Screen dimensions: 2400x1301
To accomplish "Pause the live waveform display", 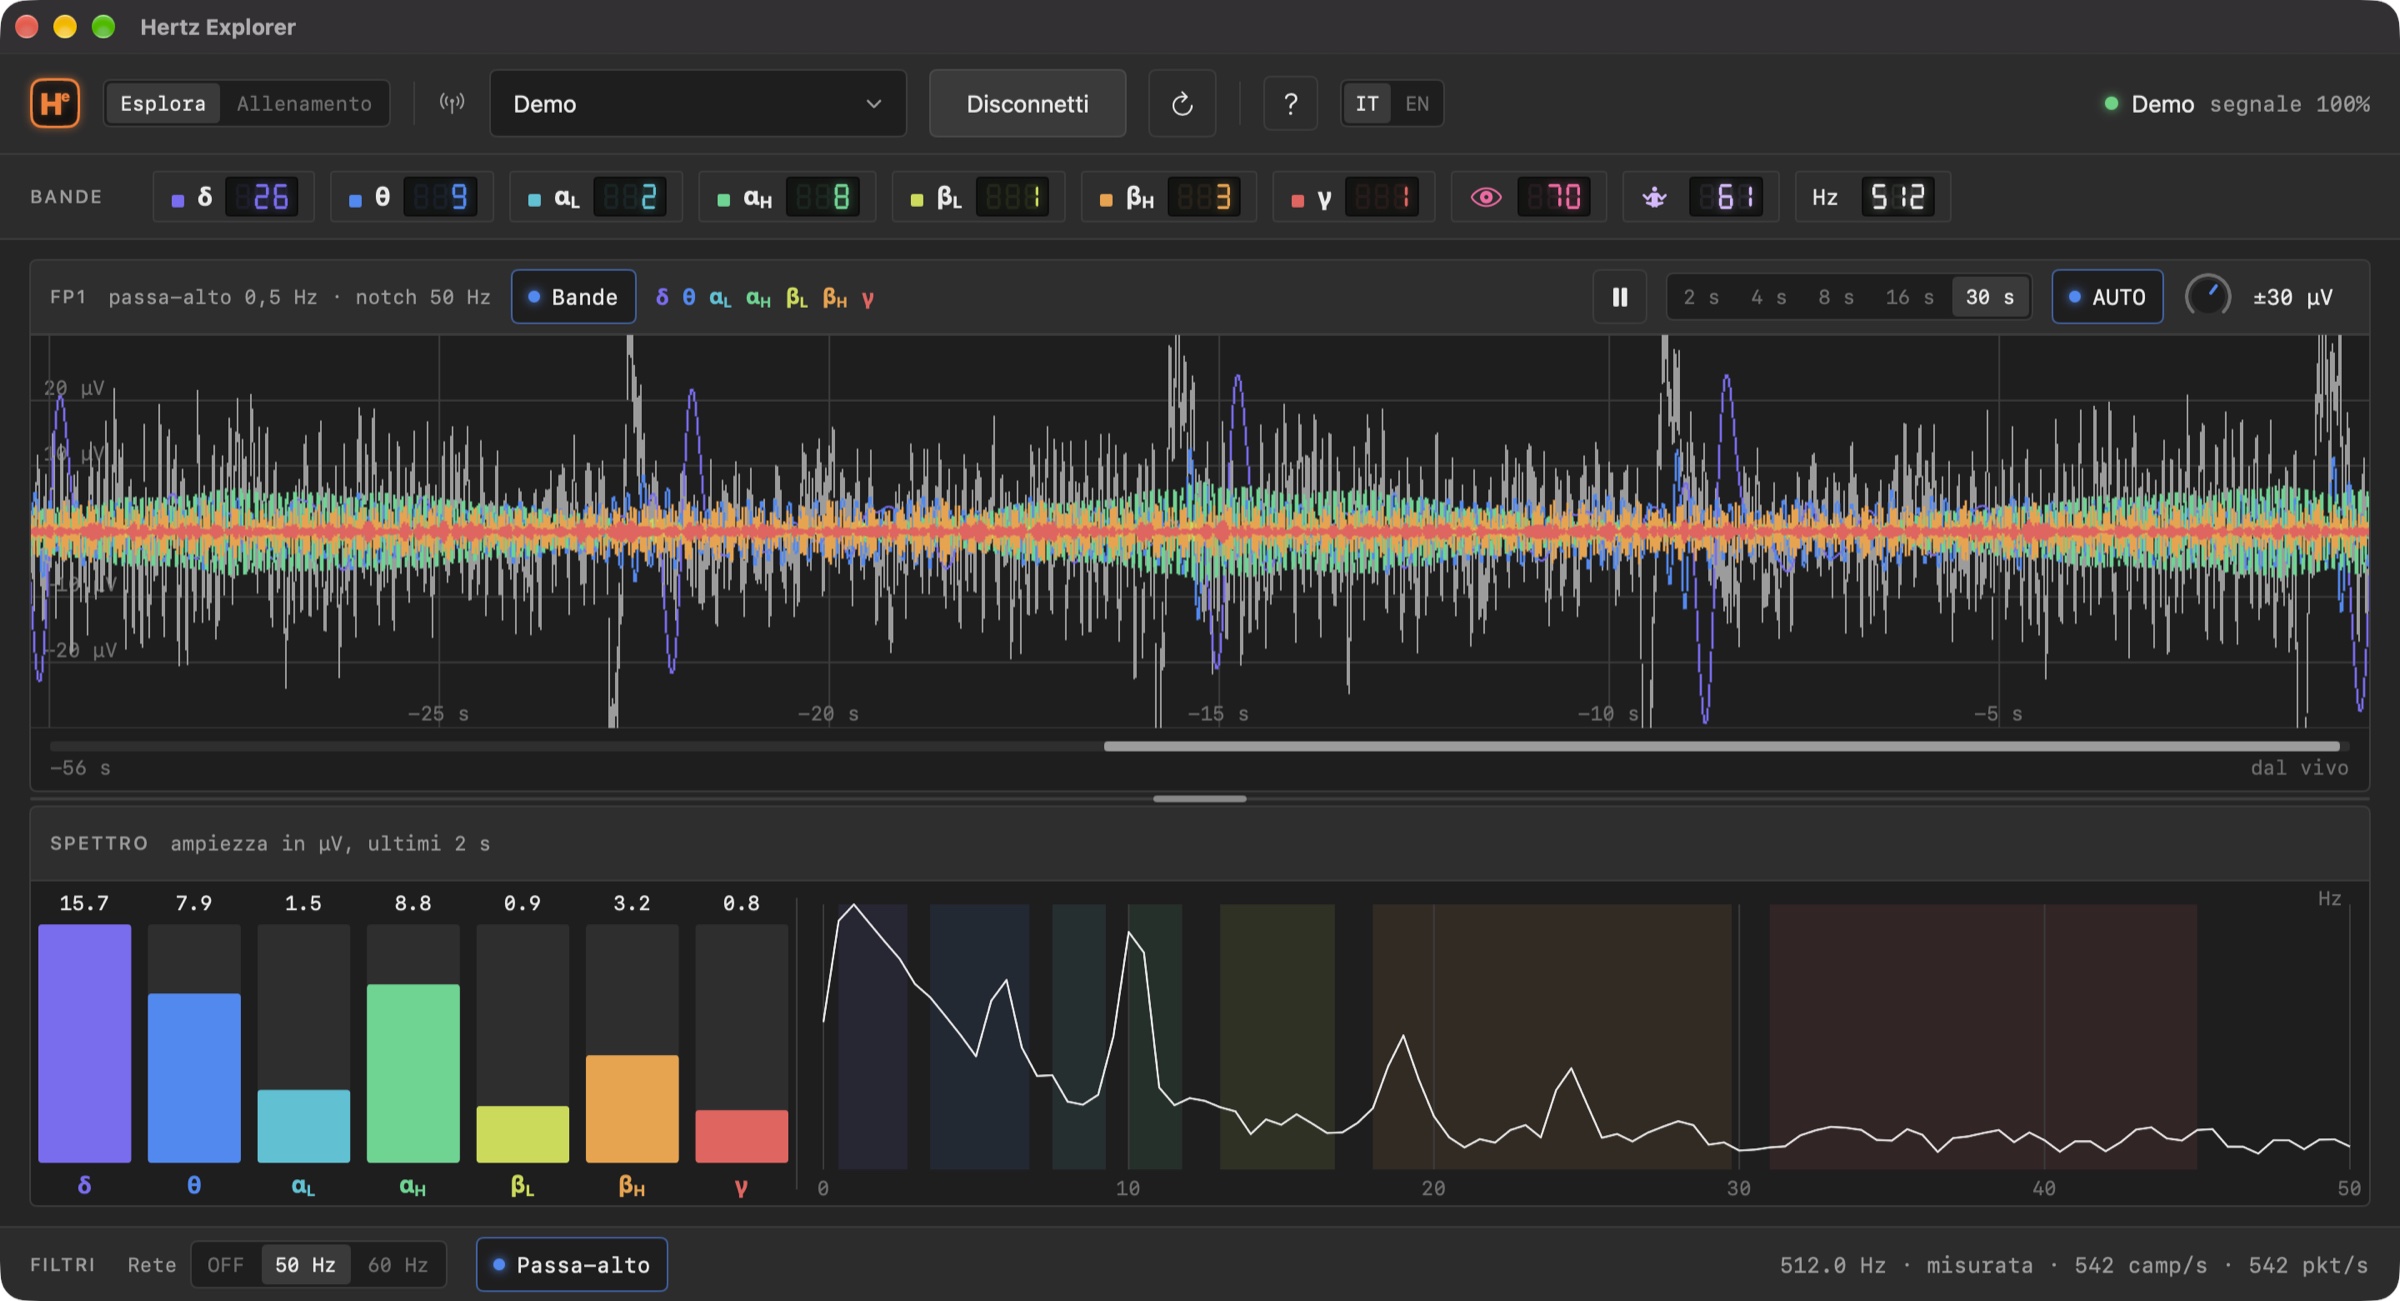I will click(1619, 297).
